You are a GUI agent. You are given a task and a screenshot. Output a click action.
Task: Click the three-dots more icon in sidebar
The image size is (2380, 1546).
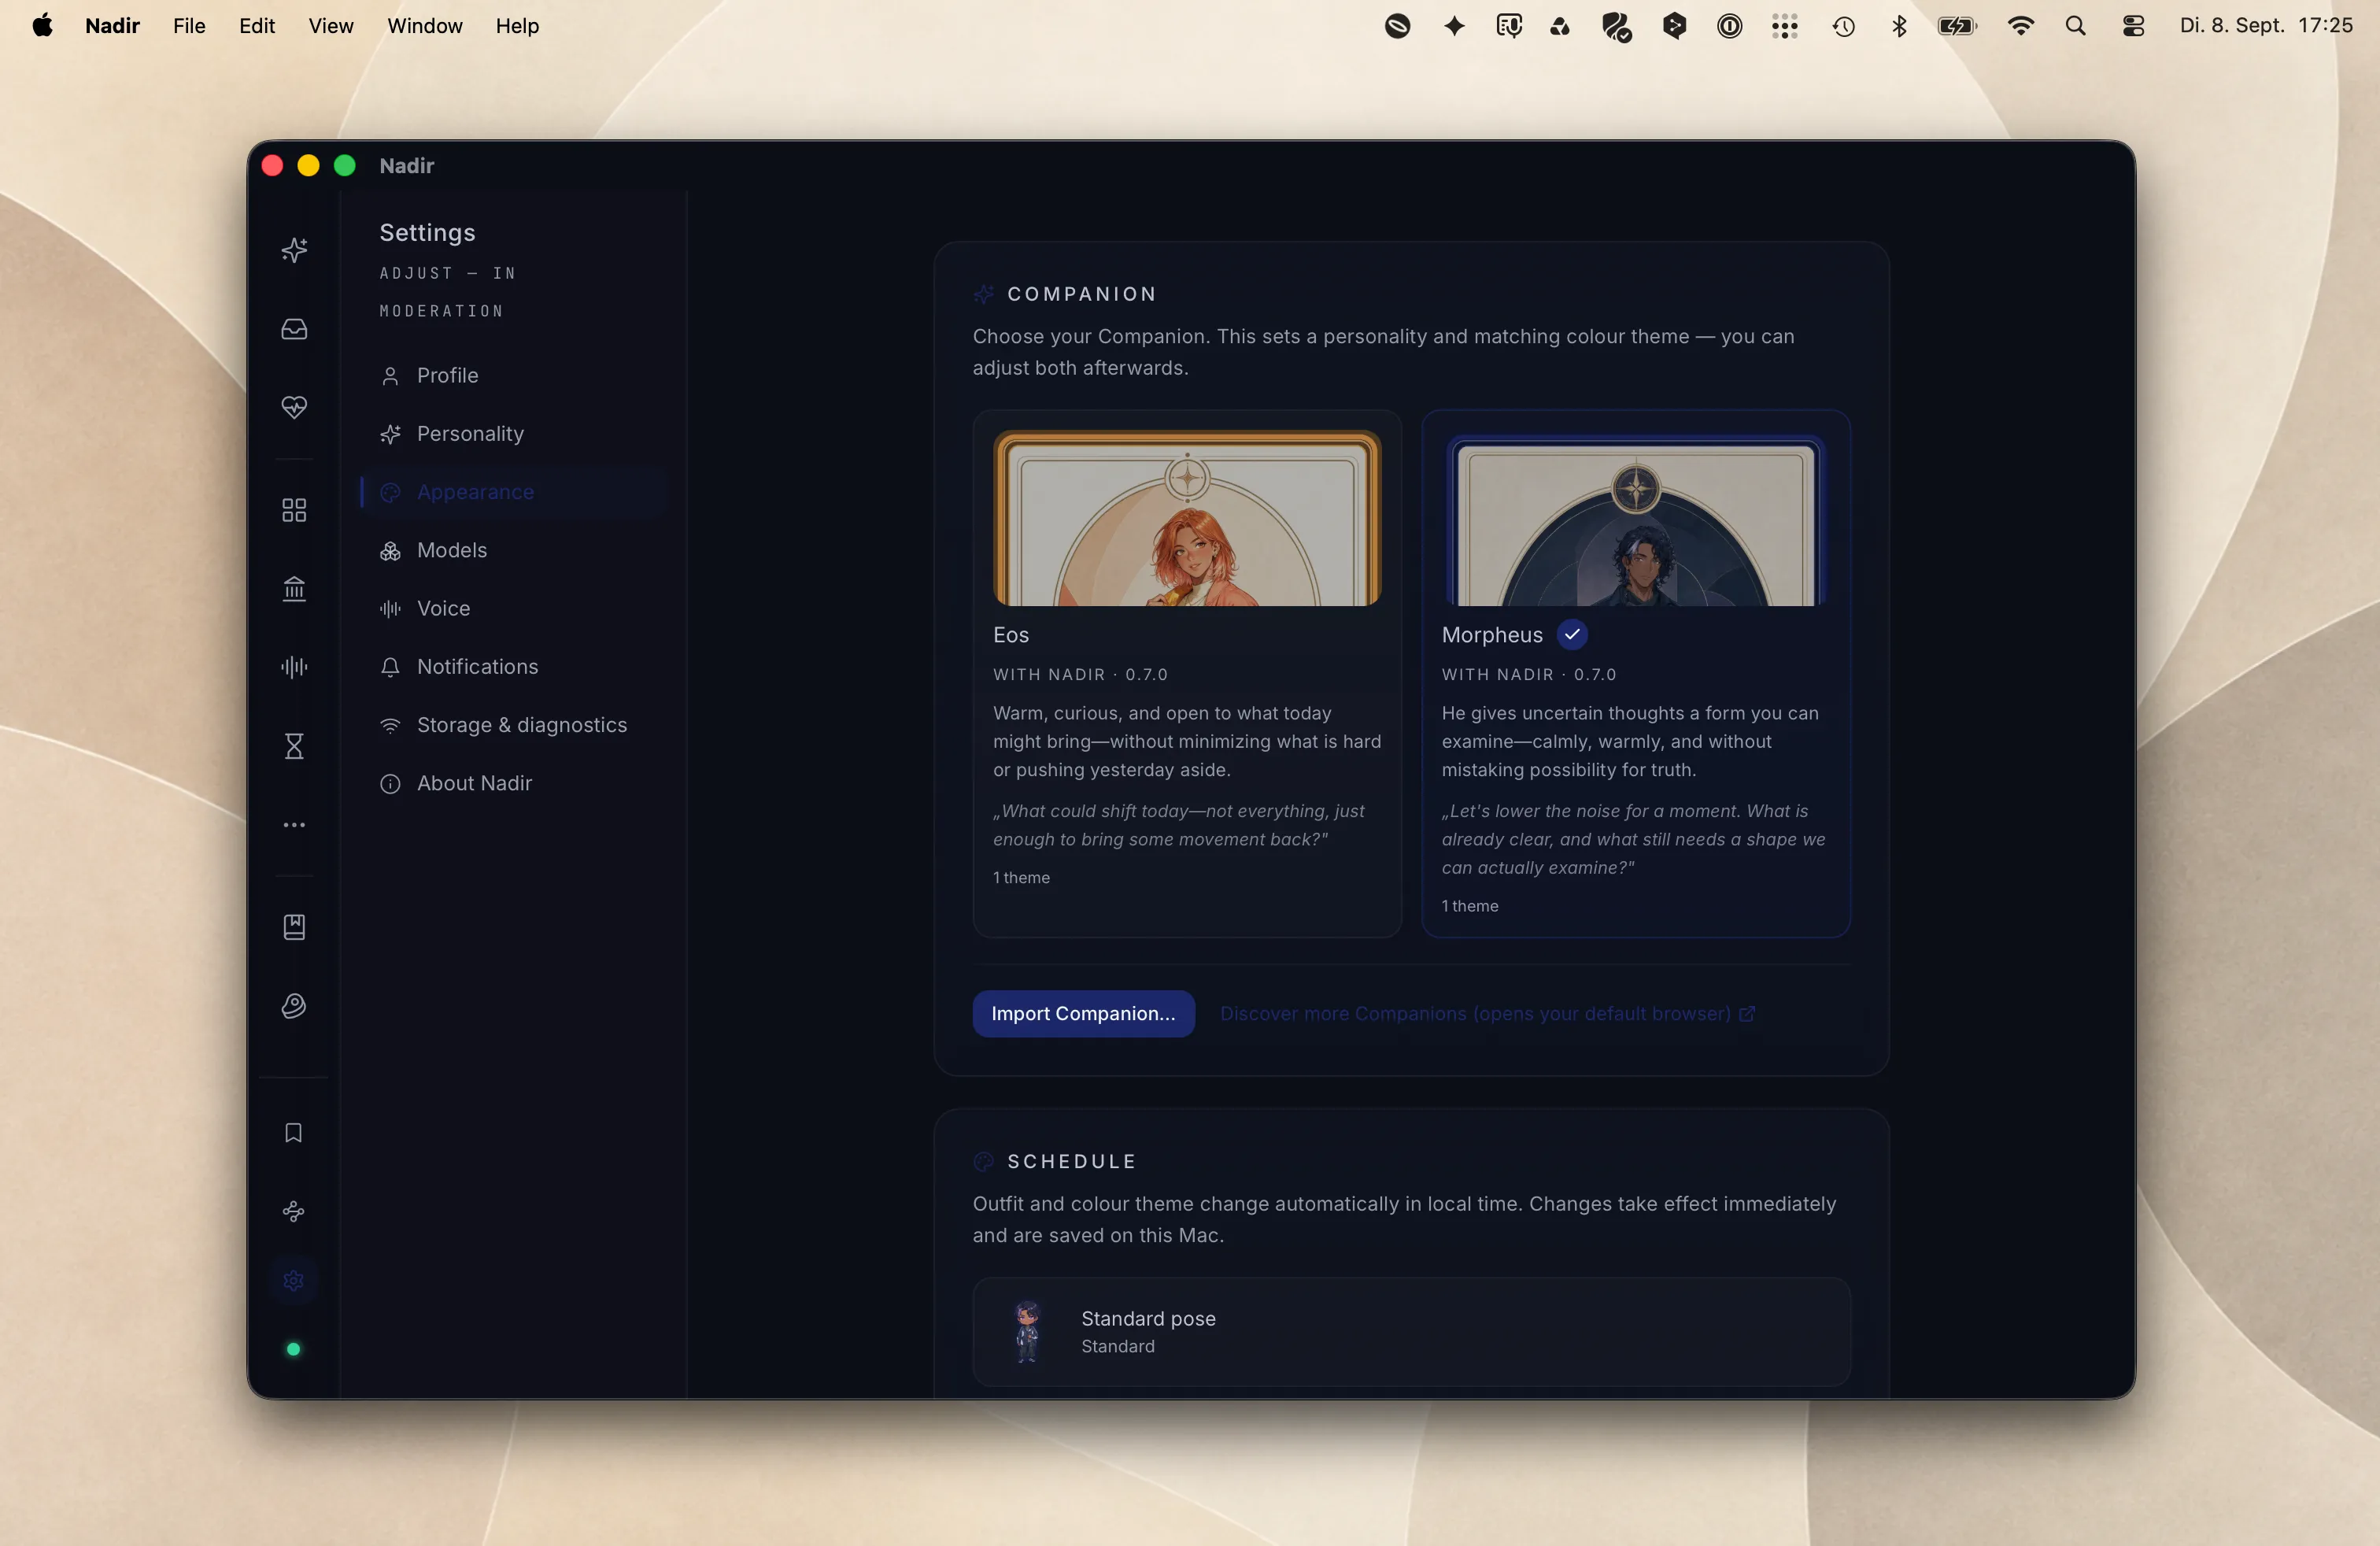[x=294, y=825]
